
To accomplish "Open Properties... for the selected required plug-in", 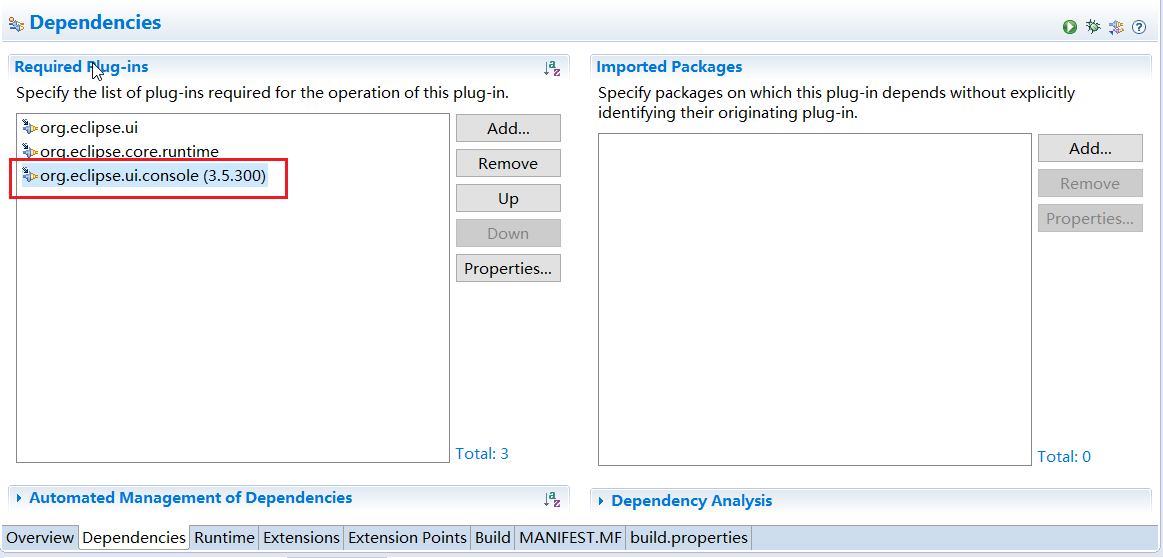I will (508, 269).
